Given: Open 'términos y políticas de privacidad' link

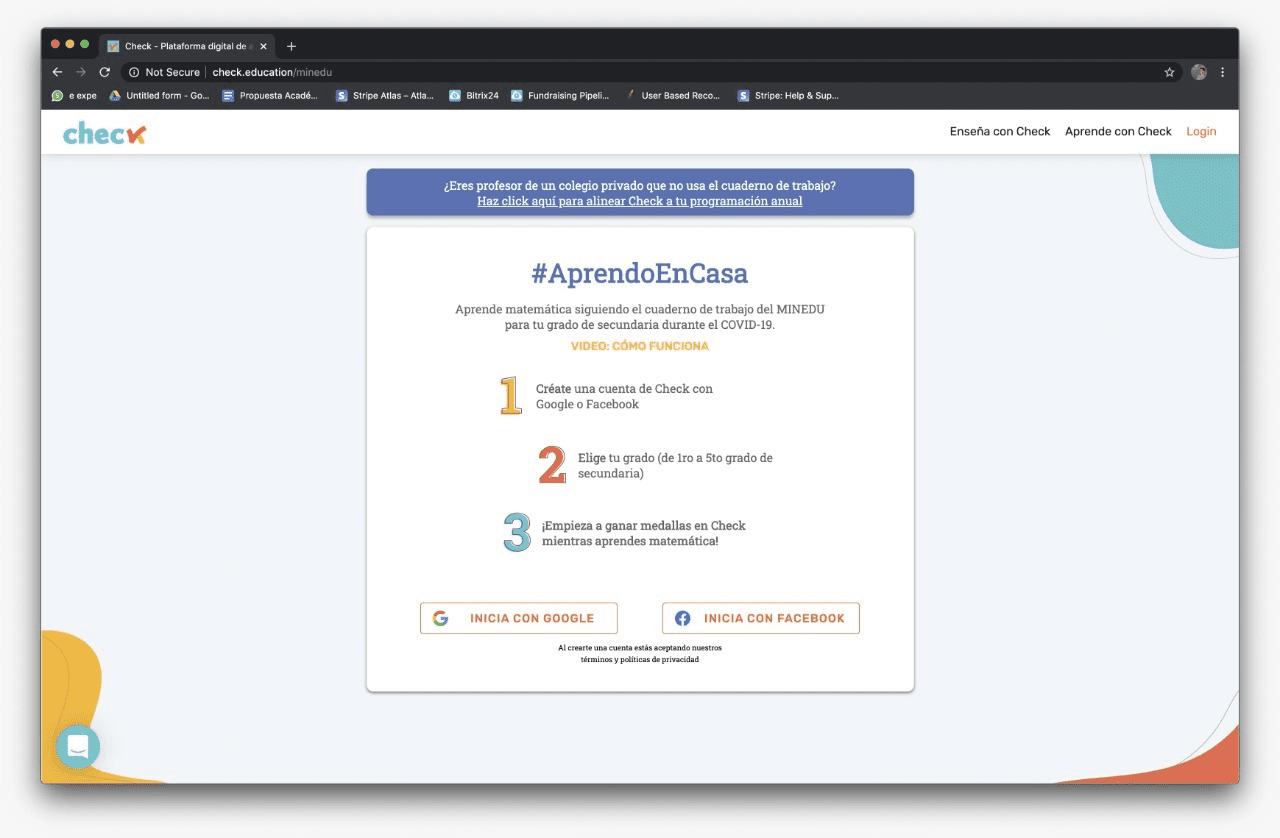Looking at the screenshot, I should 640,660.
